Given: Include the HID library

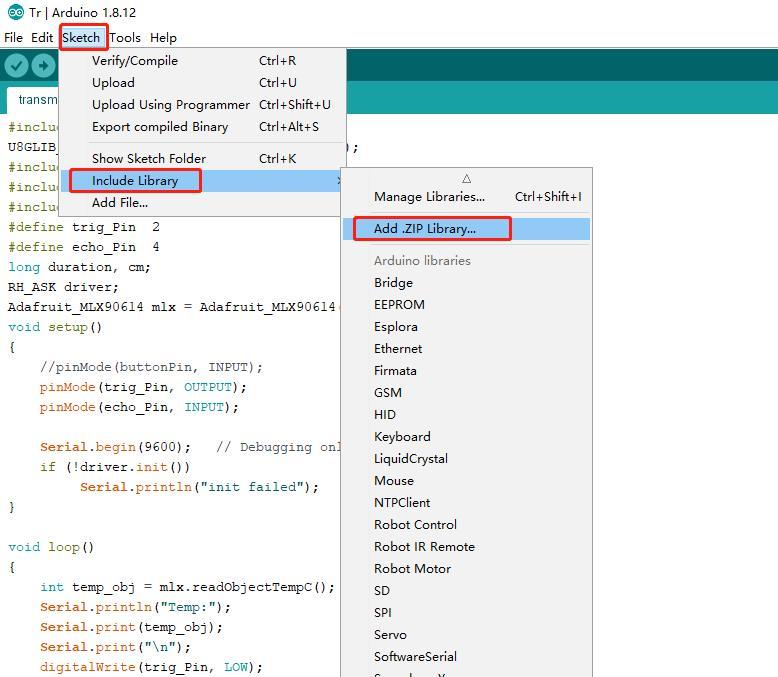Looking at the screenshot, I should tap(466, 414).
